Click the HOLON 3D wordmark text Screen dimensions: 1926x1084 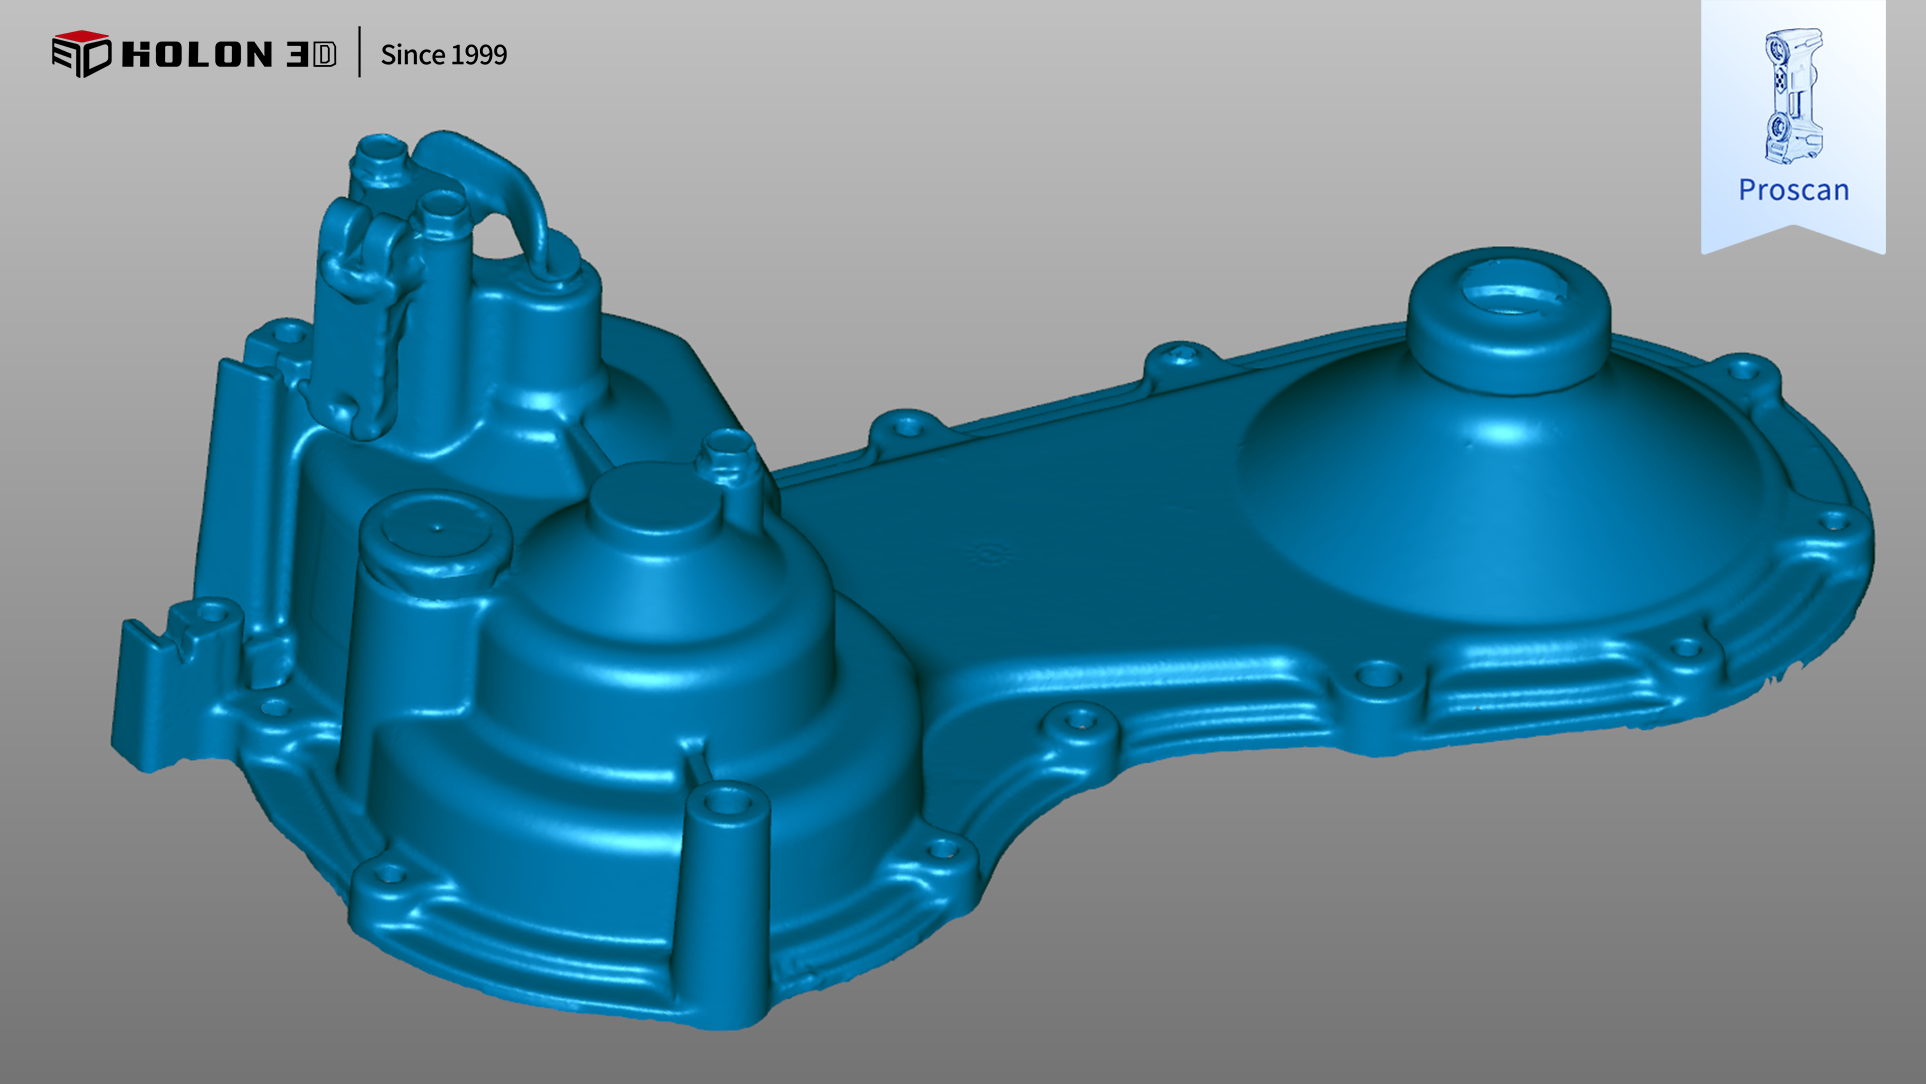(228, 54)
